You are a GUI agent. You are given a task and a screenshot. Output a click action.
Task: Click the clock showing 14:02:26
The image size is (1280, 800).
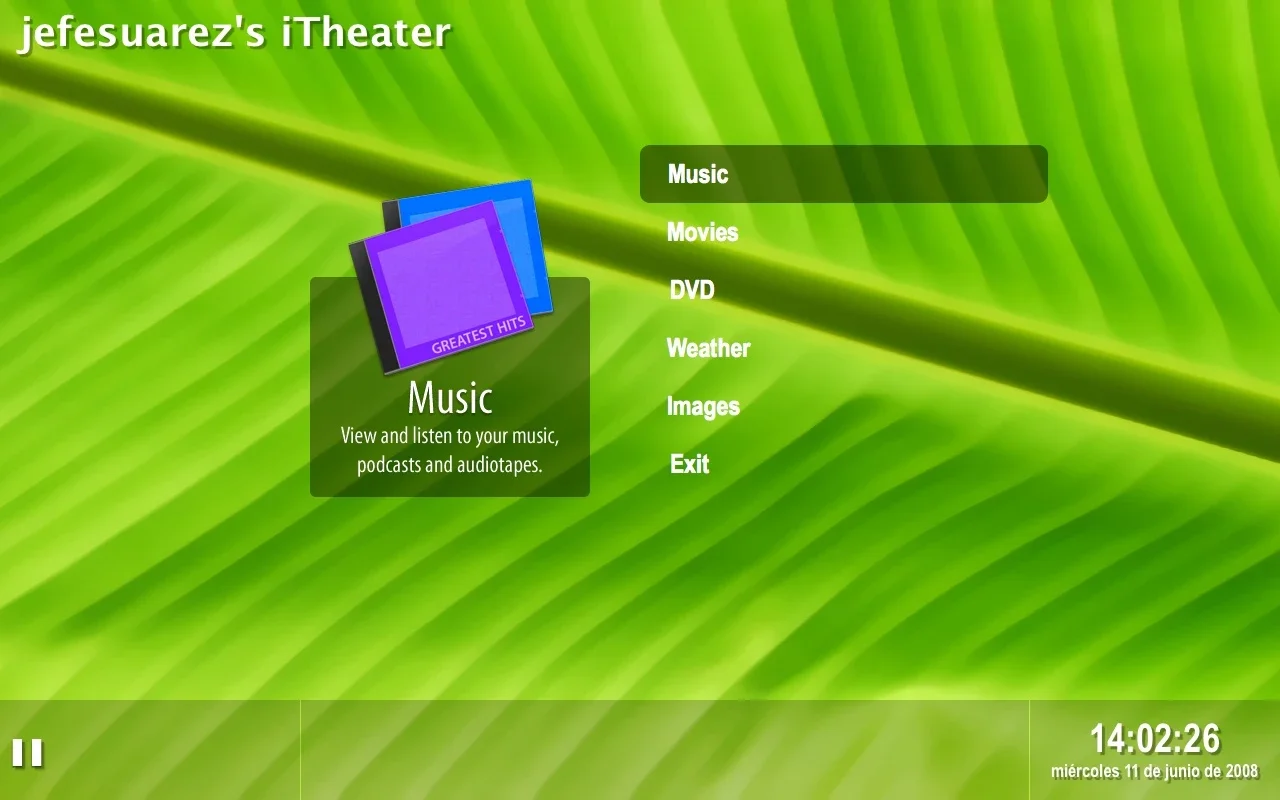pyautogui.click(x=1155, y=739)
